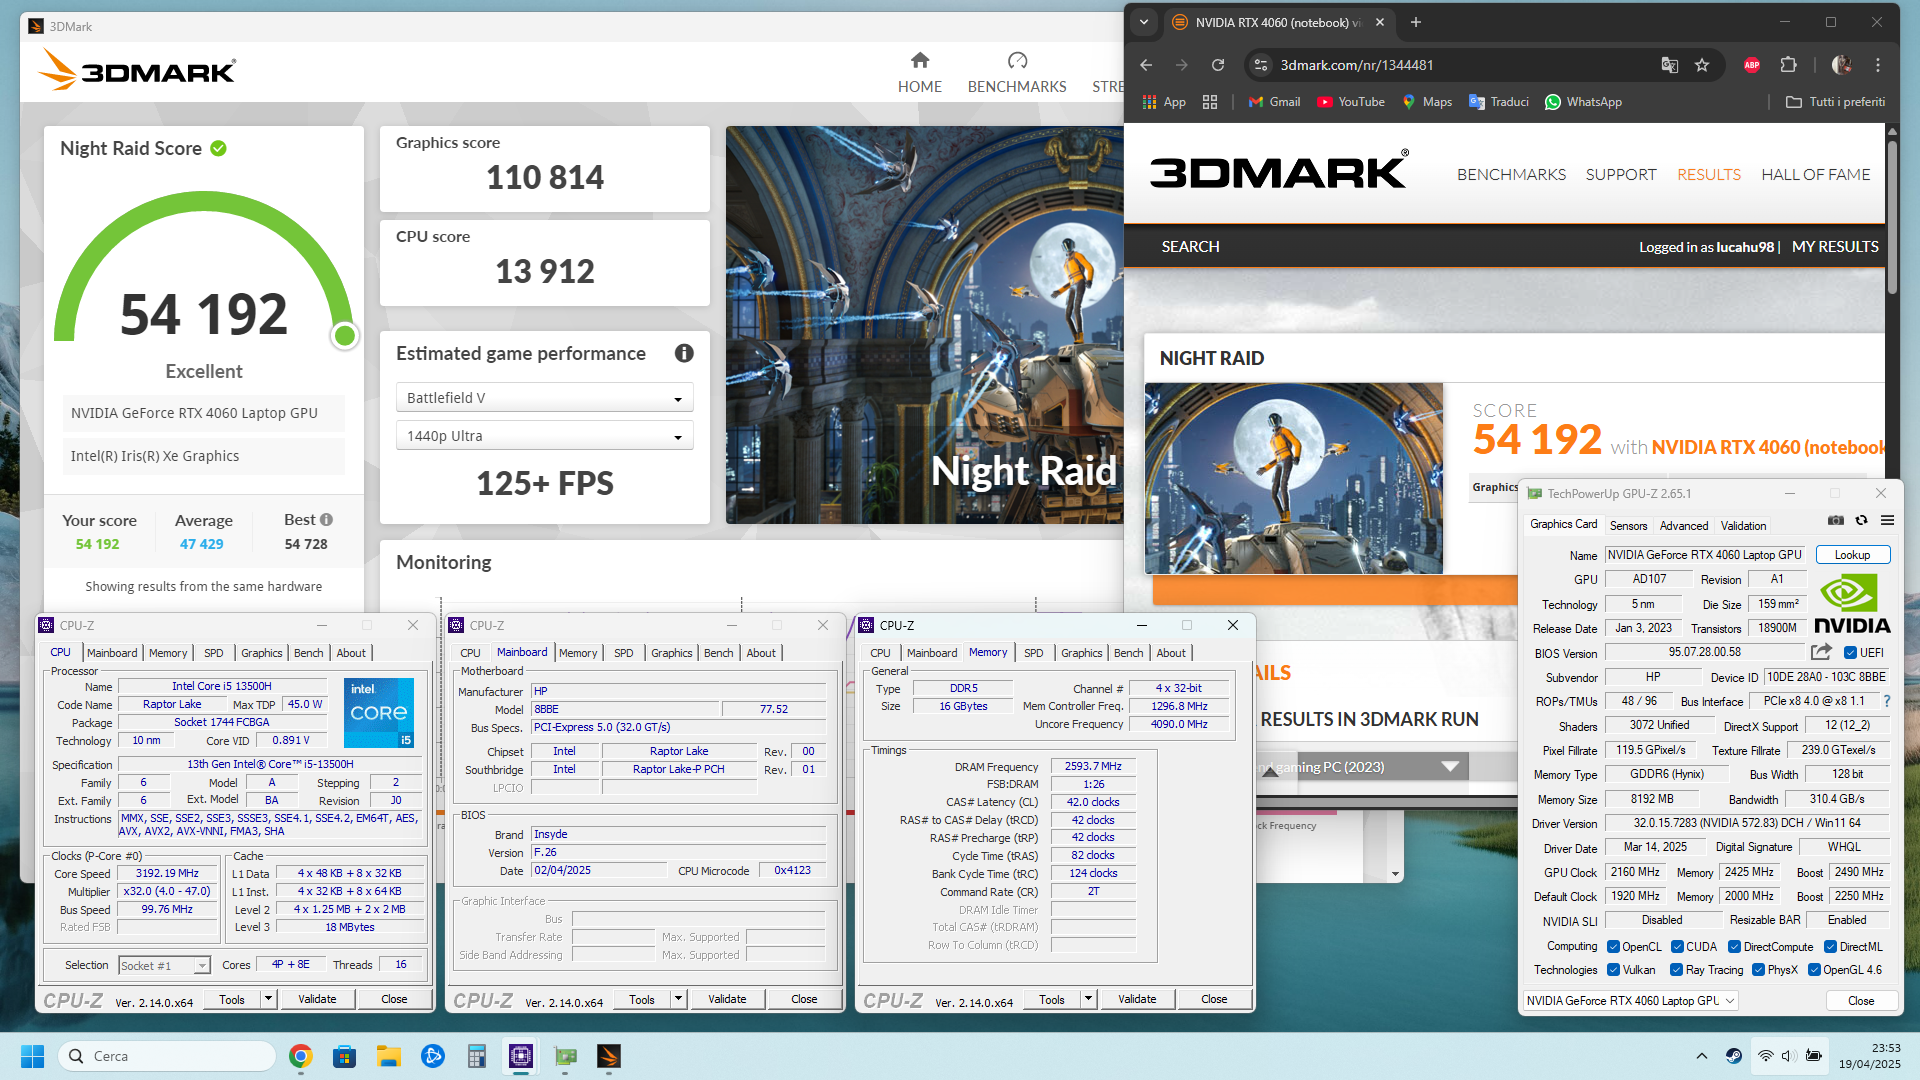This screenshot has width=1920, height=1080.
Task: Click the 3DMark Home icon
Action: coord(920,61)
